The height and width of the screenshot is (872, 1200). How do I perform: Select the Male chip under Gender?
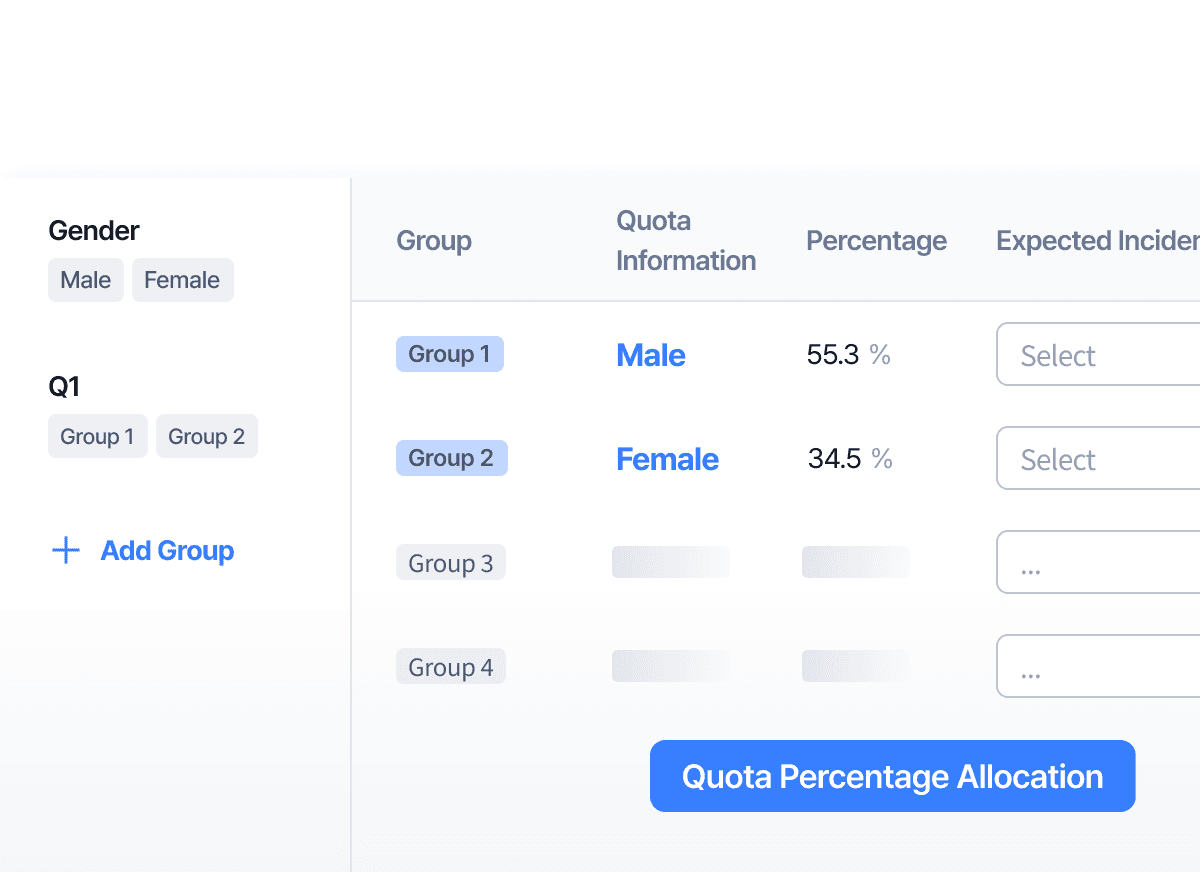coord(85,280)
